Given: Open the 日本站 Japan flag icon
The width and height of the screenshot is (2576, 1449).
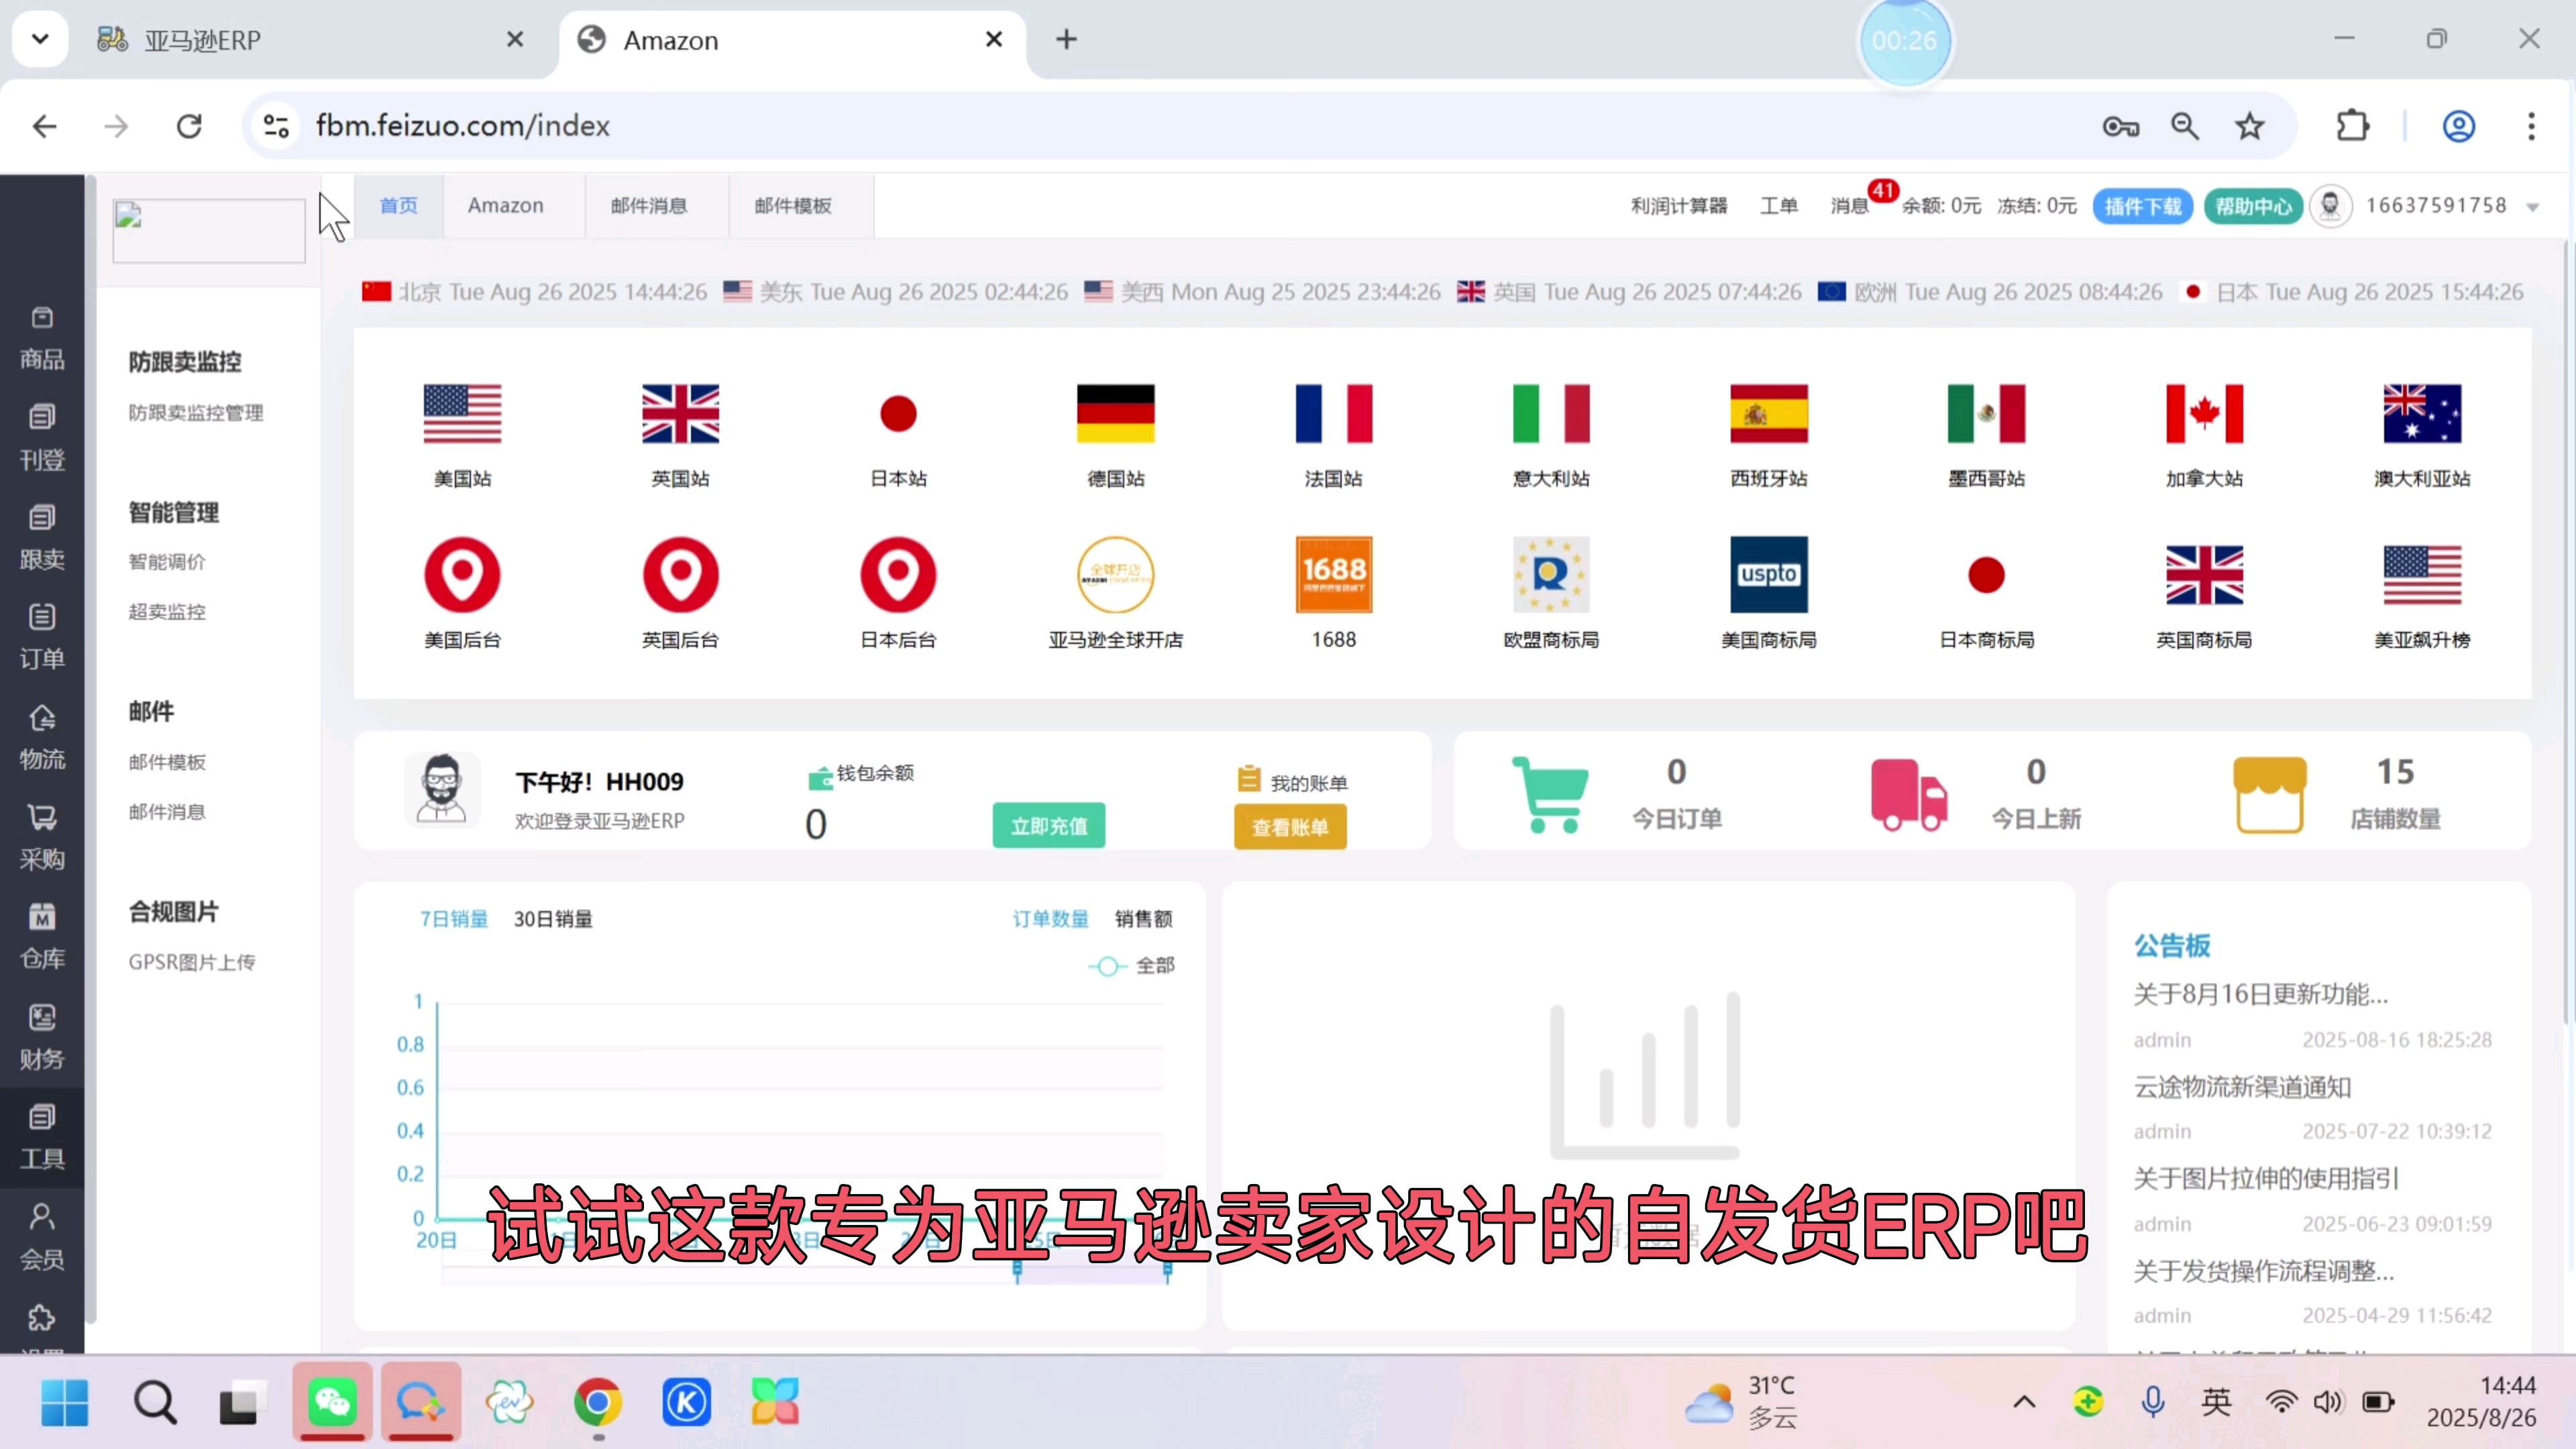Looking at the screenshot, I should [x=898, y=413].
